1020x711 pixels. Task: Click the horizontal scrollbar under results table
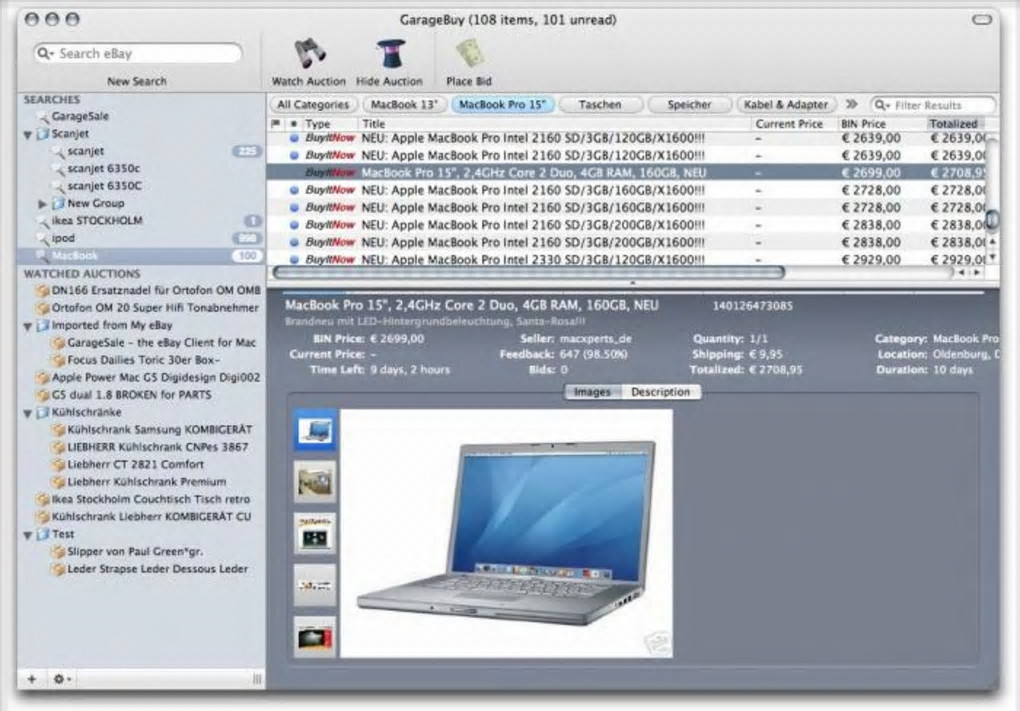(x=528, y=273)
